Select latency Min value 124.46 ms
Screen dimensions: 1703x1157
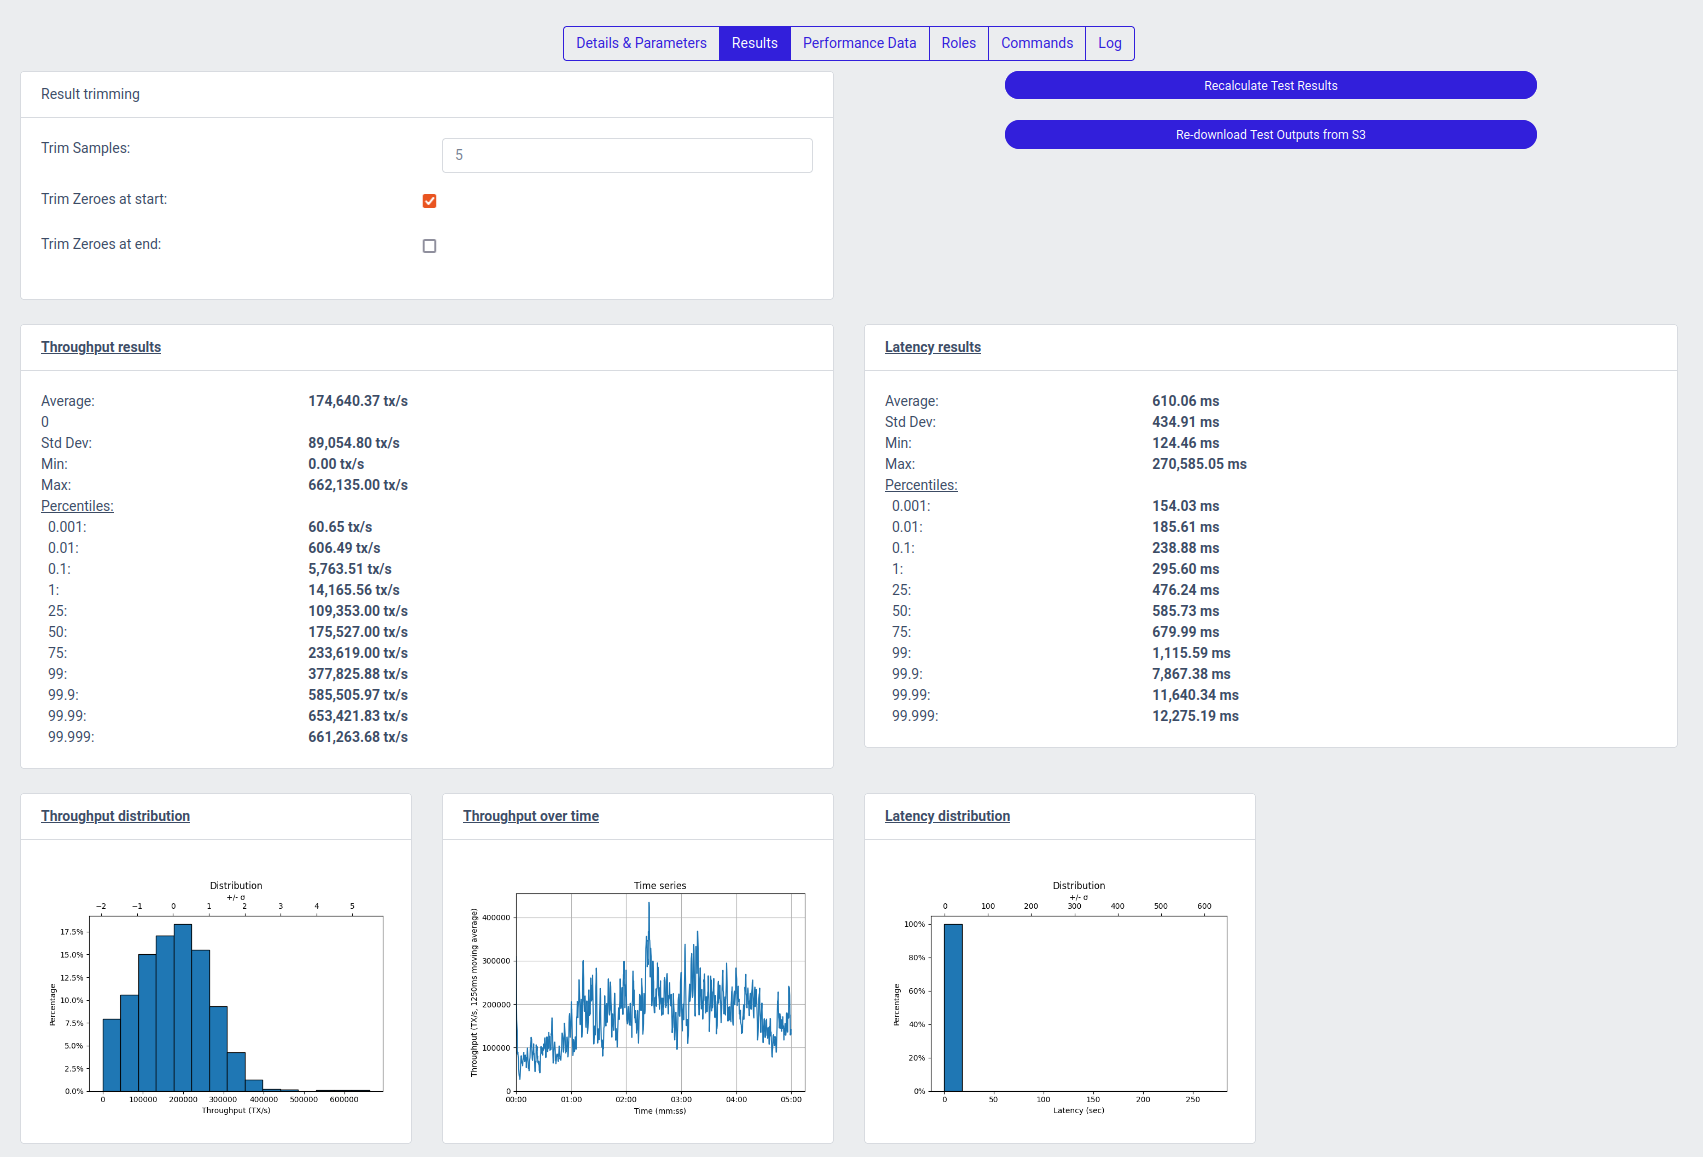pyautogui.click(x=1186, y=443)
